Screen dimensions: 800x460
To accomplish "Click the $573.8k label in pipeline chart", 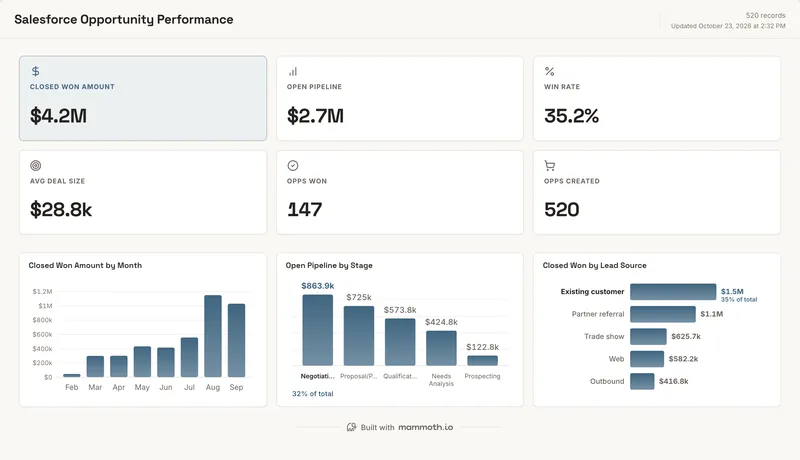I will coord(401,310).
